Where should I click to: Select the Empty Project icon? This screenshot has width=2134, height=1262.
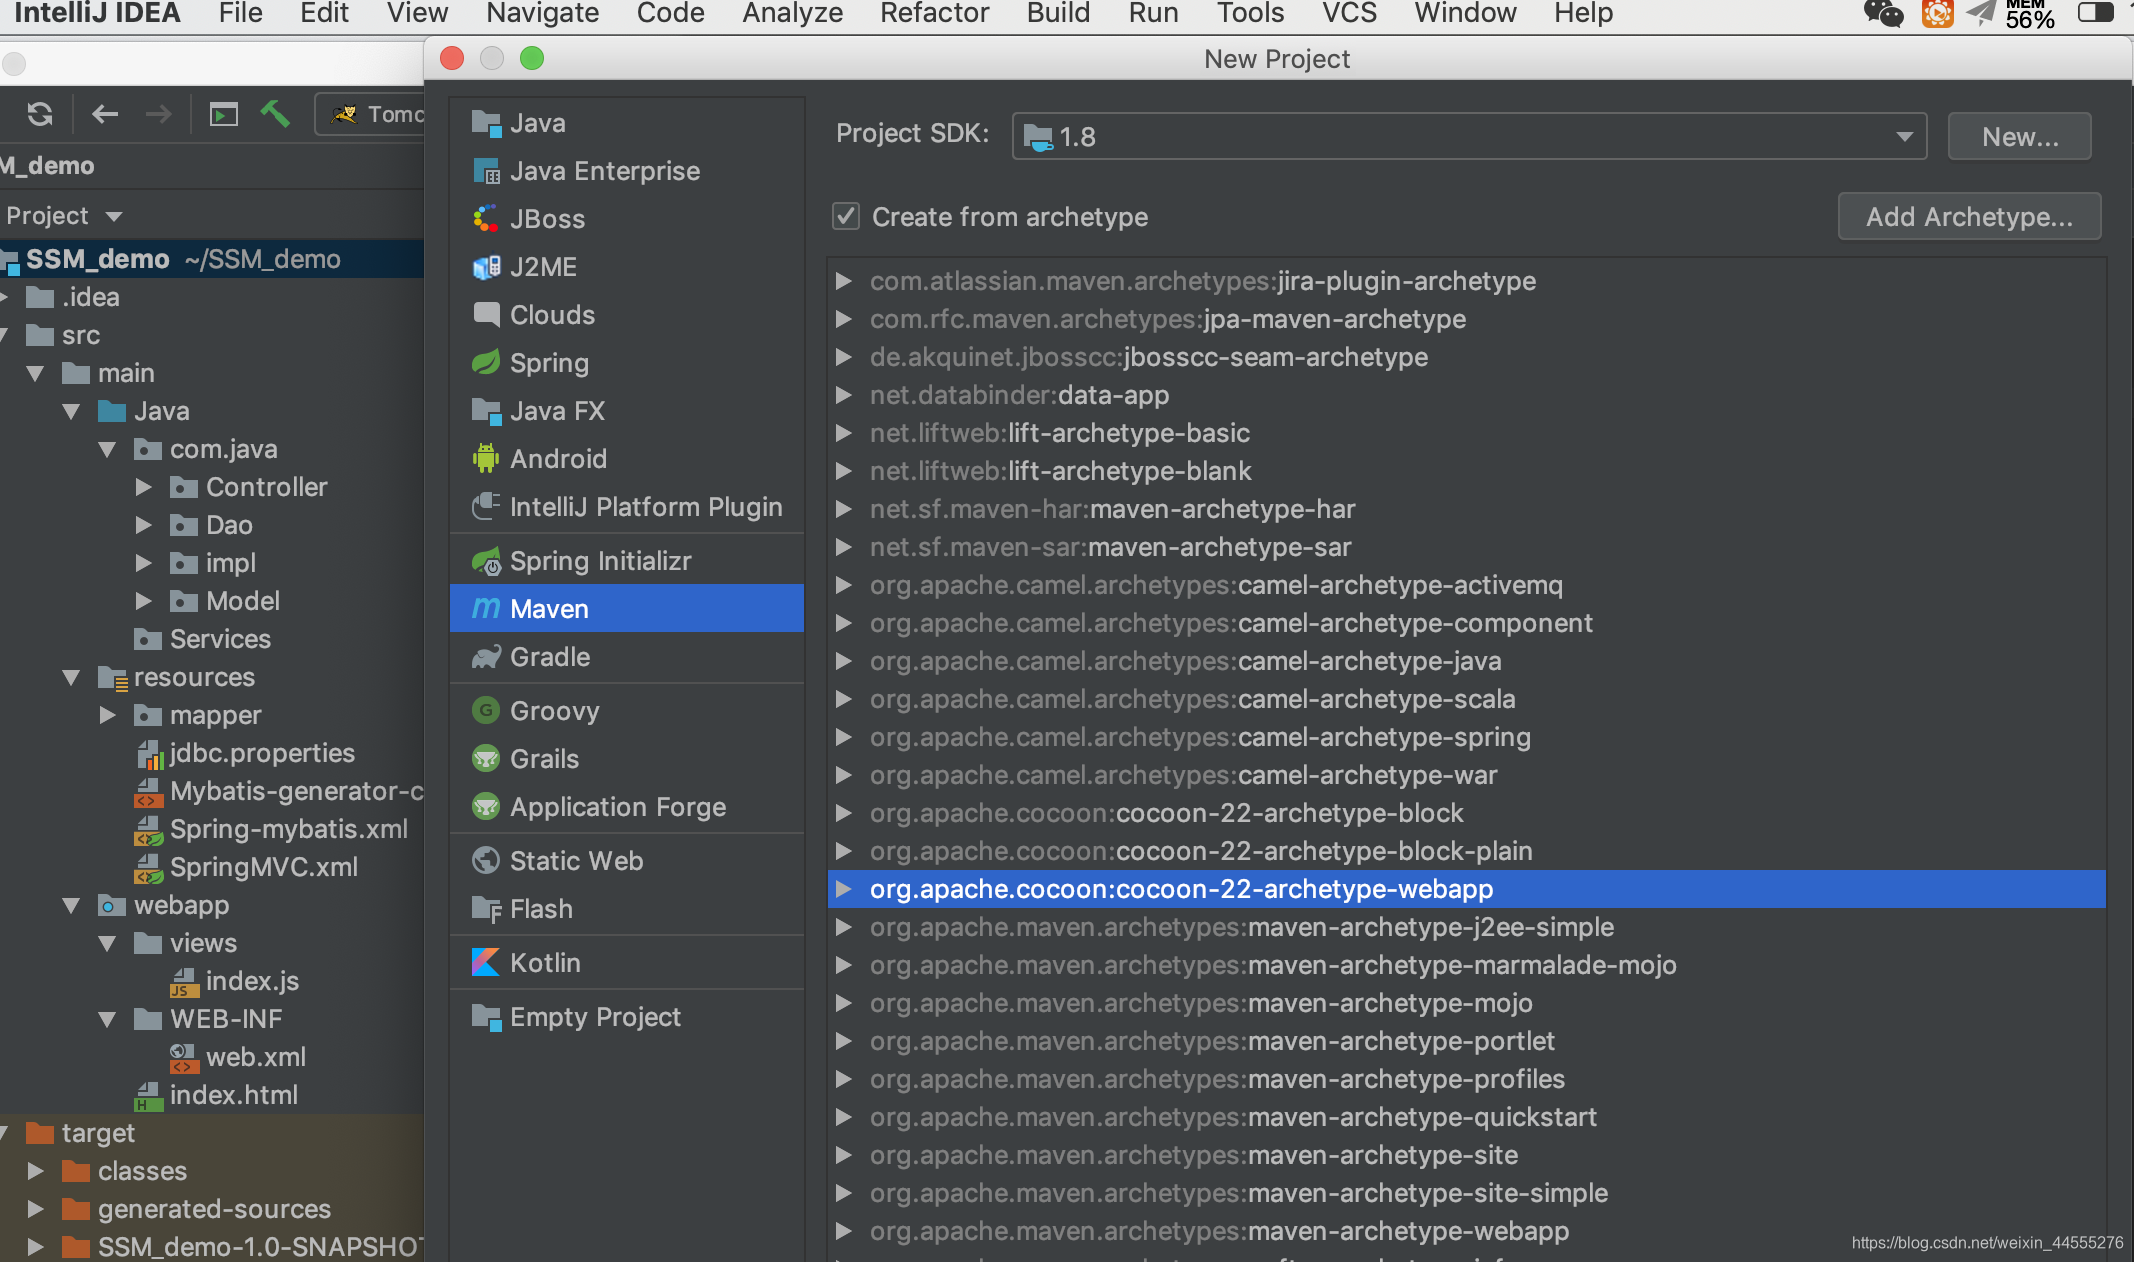pyautogui.click(x=486, y=1017)
